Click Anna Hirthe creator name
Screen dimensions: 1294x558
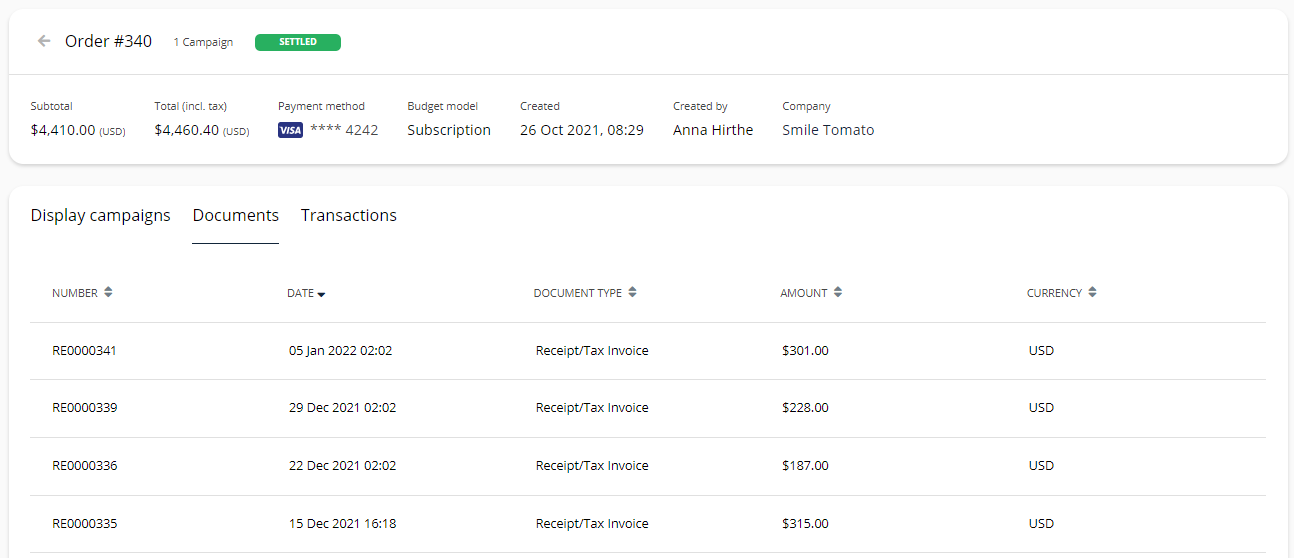click(x=713, y=130)
